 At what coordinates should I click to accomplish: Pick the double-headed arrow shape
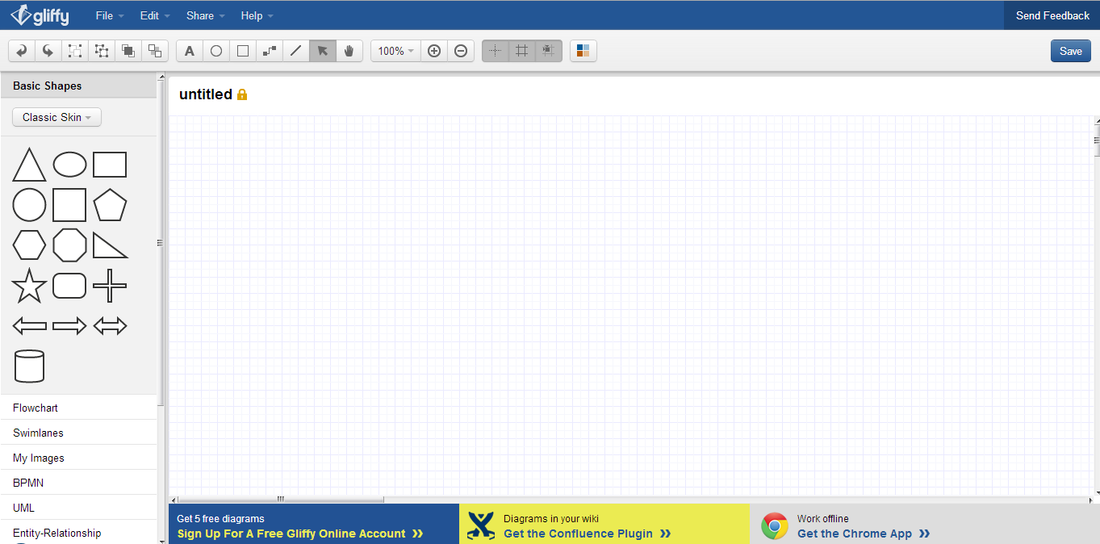coord(110,326)
